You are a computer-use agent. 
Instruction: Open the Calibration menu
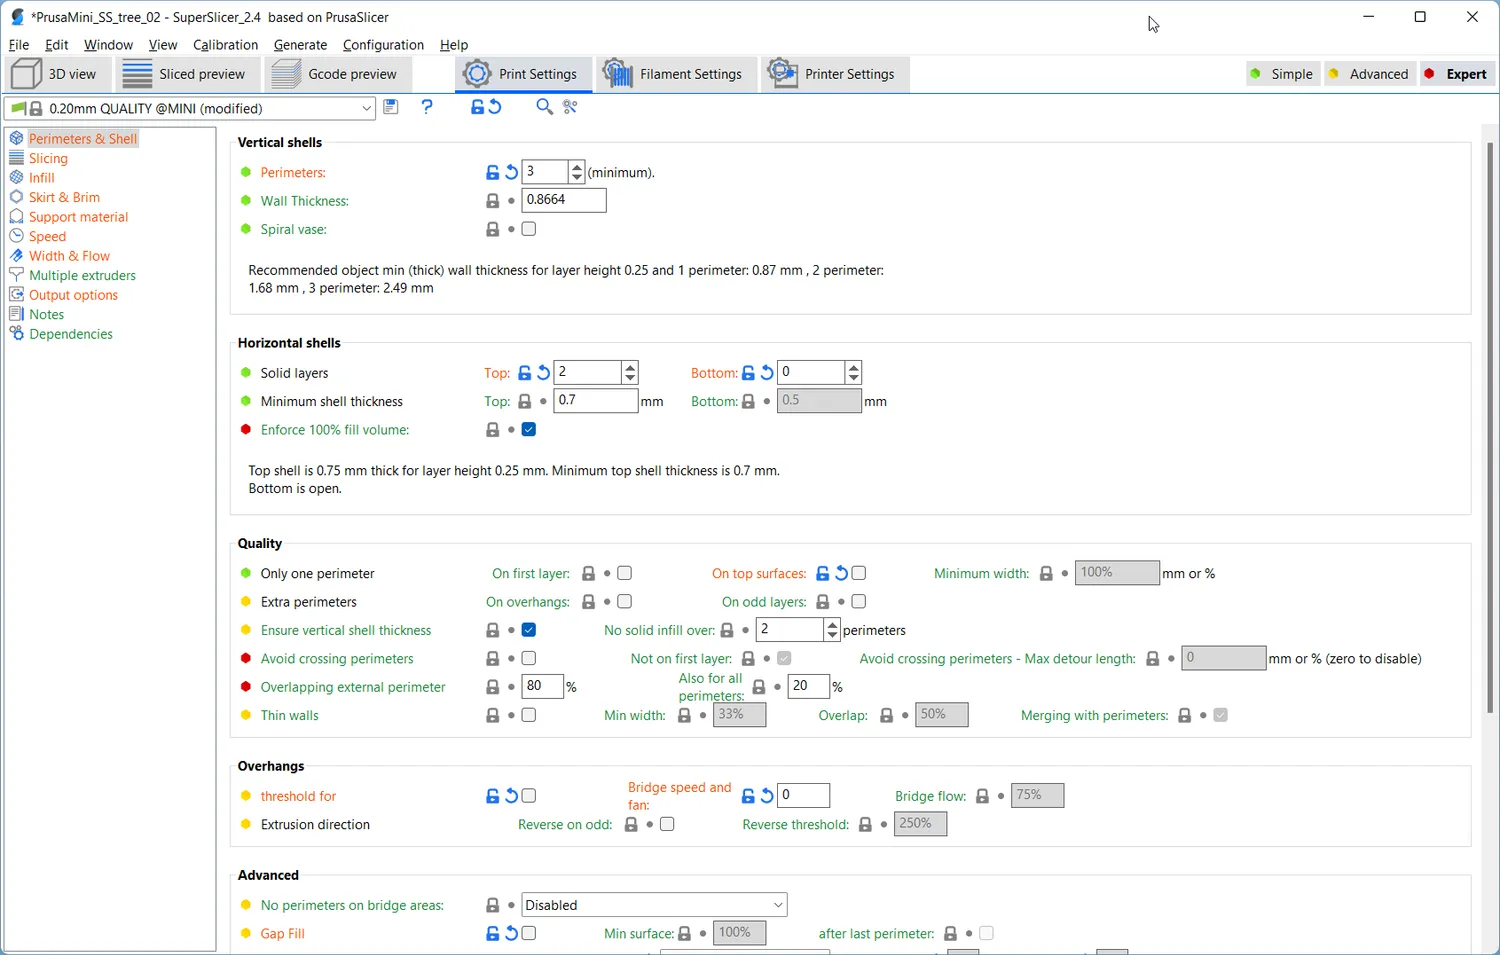[225, 45]
